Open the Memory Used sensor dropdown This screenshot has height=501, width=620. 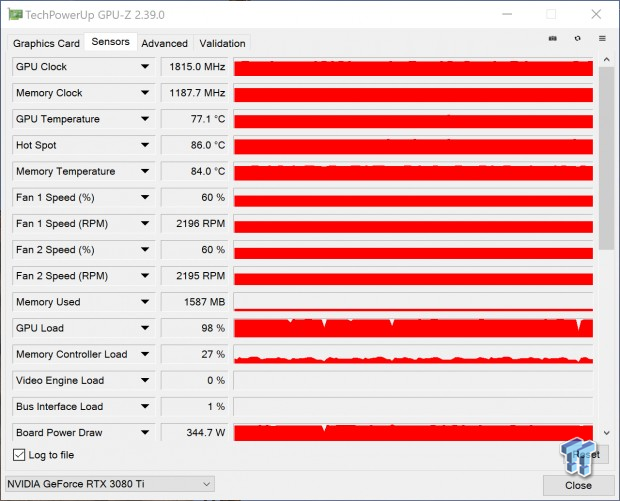145,301
